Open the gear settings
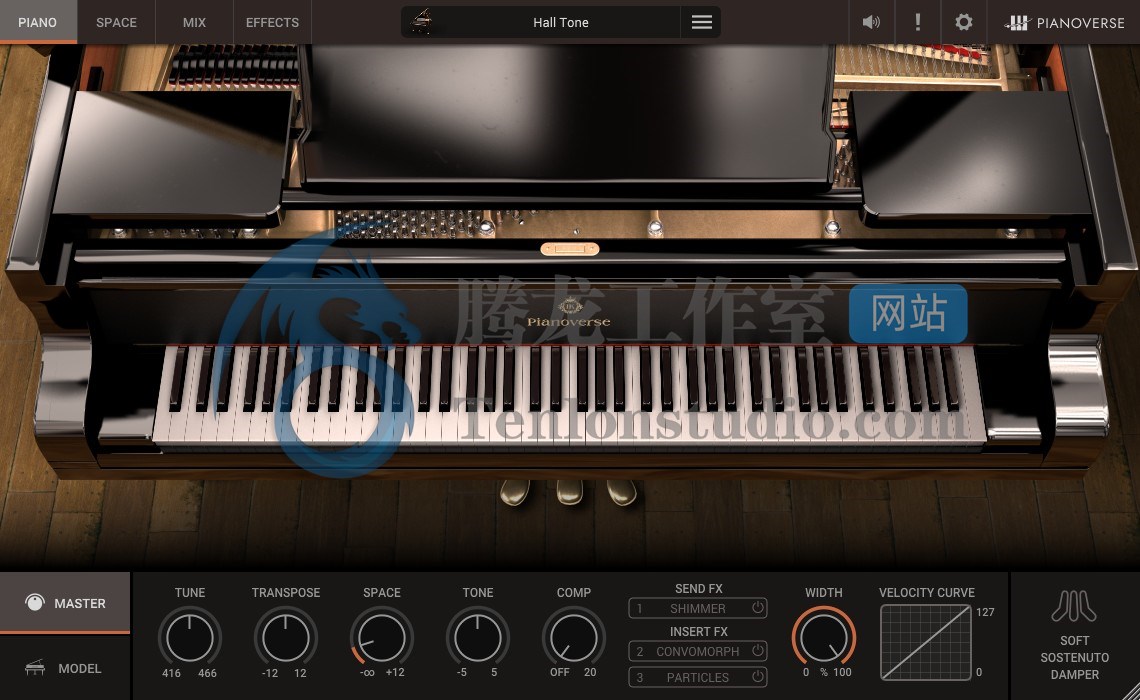Image resolution: width=1140 pixels, height=700 pixels. [x=963, y=22]
